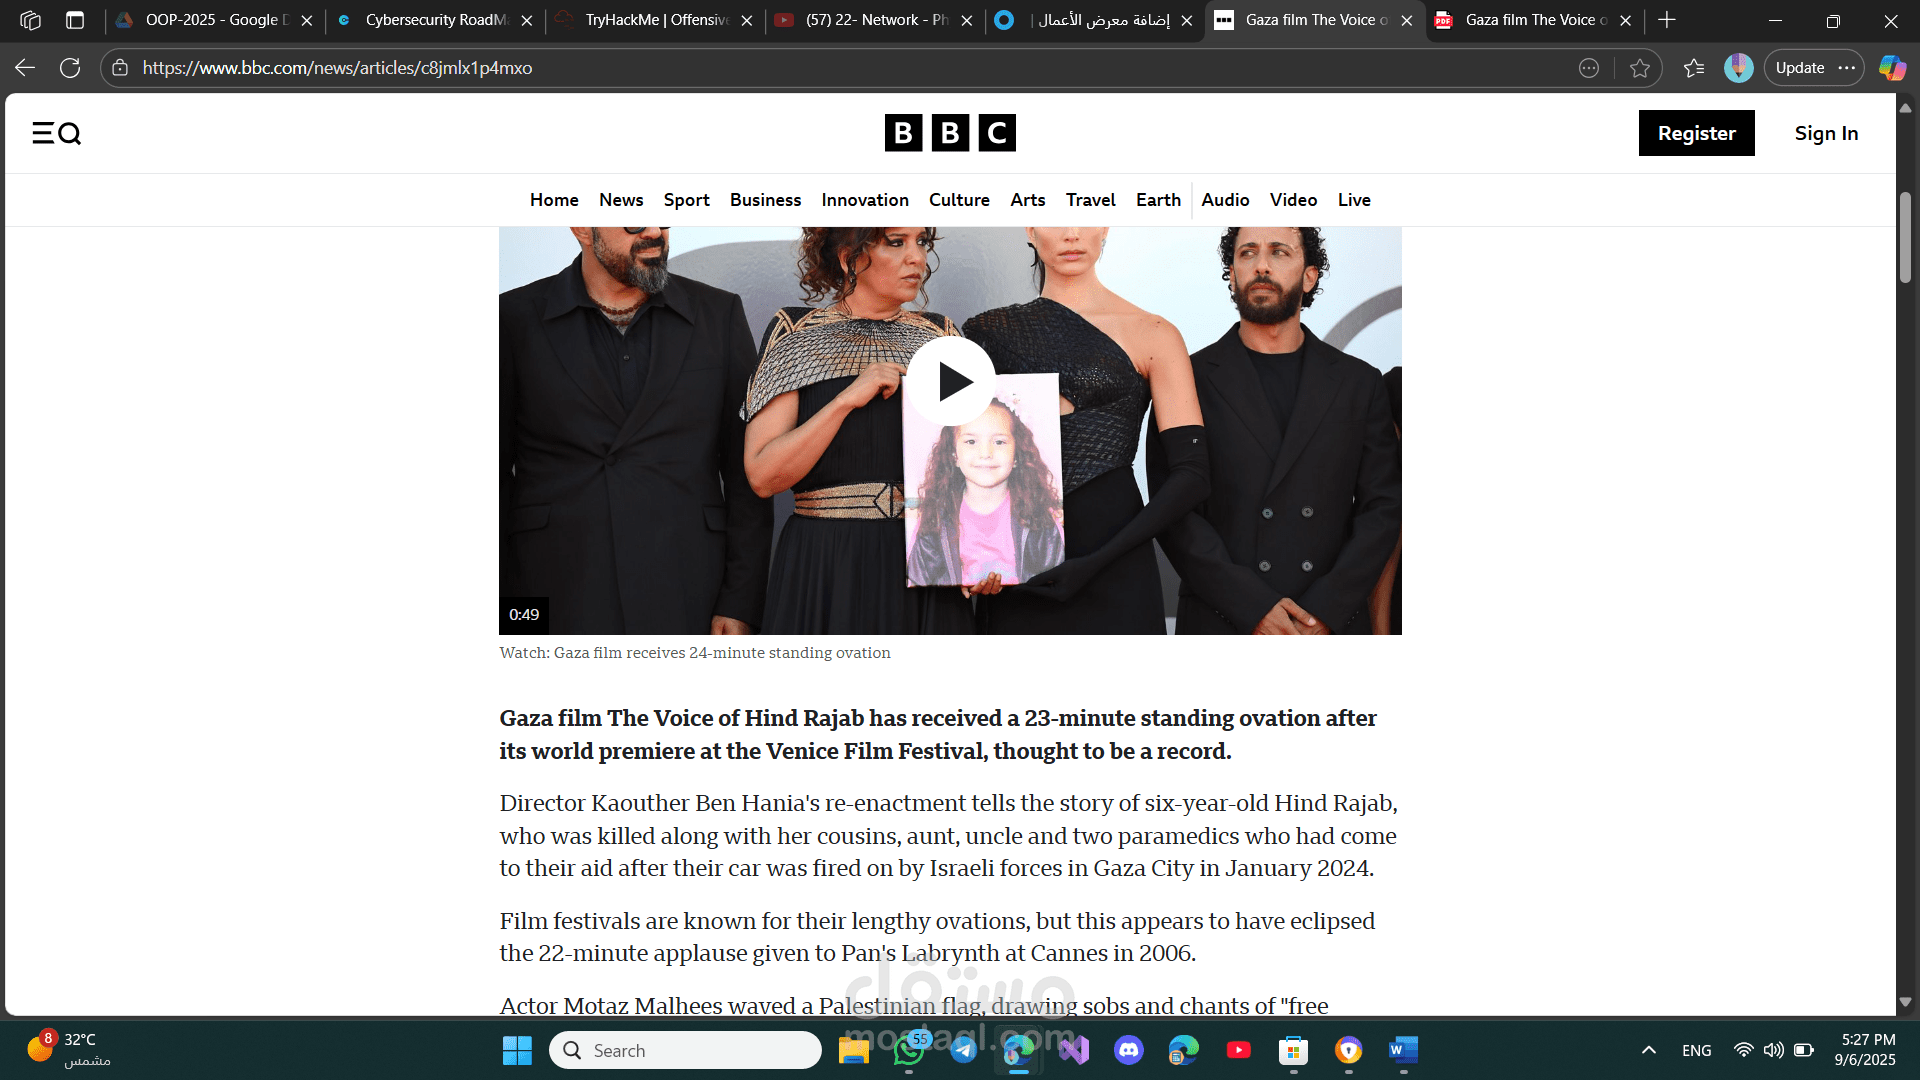Open Microsoft Word from the taskbar
The width and height of the screenshot is (1920, 1080).
coord(1404,1051)
